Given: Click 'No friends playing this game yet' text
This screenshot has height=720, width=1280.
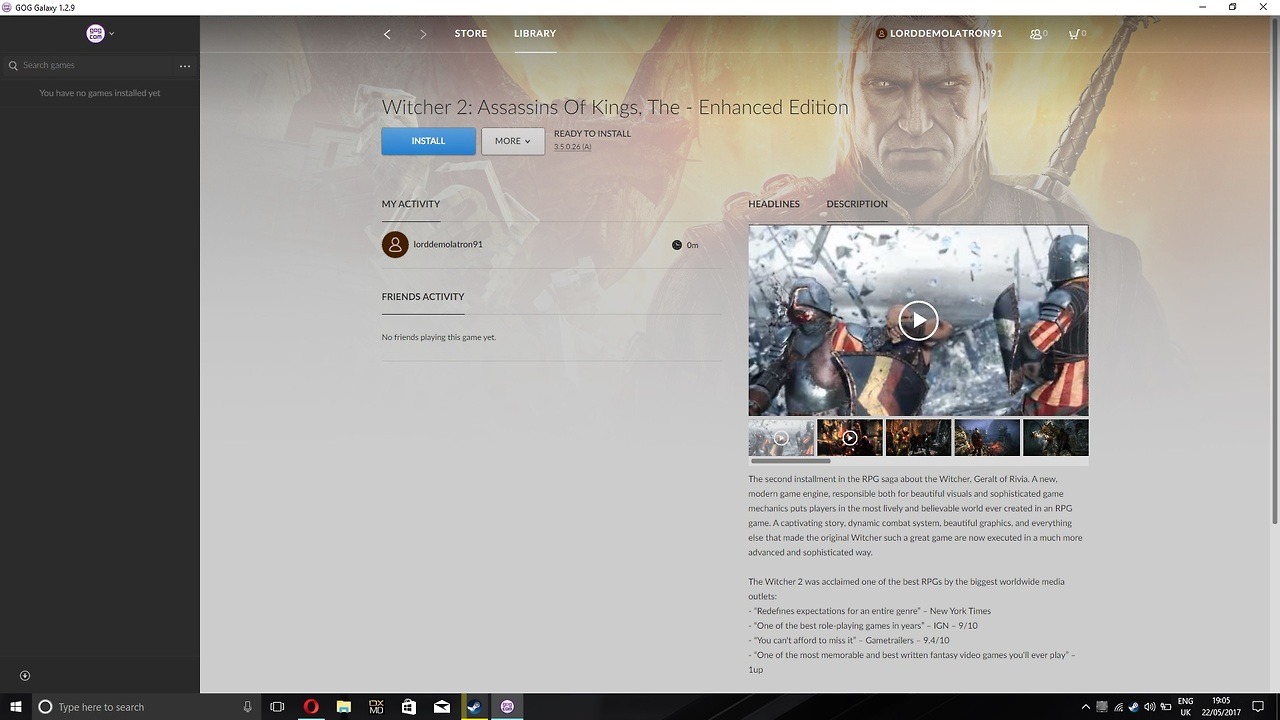Looking at the screenshot, I should coord(439,337).
